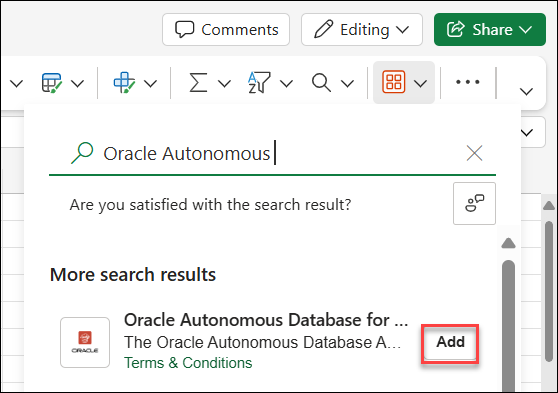Open the Terms & Conditions link
The height and width of the screenshot is (393, 558).
[x=188, y=363]
